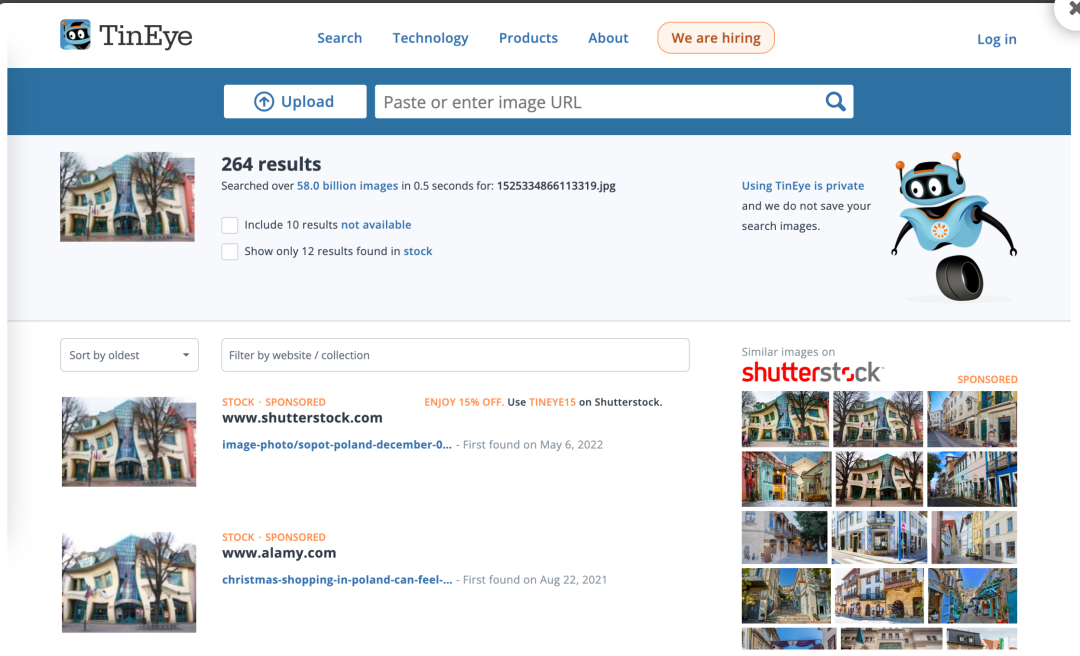Image resolution: width=1080 pixels, height=656 pixels.
Task: Click the Upload button
Action: coord(295,102)
